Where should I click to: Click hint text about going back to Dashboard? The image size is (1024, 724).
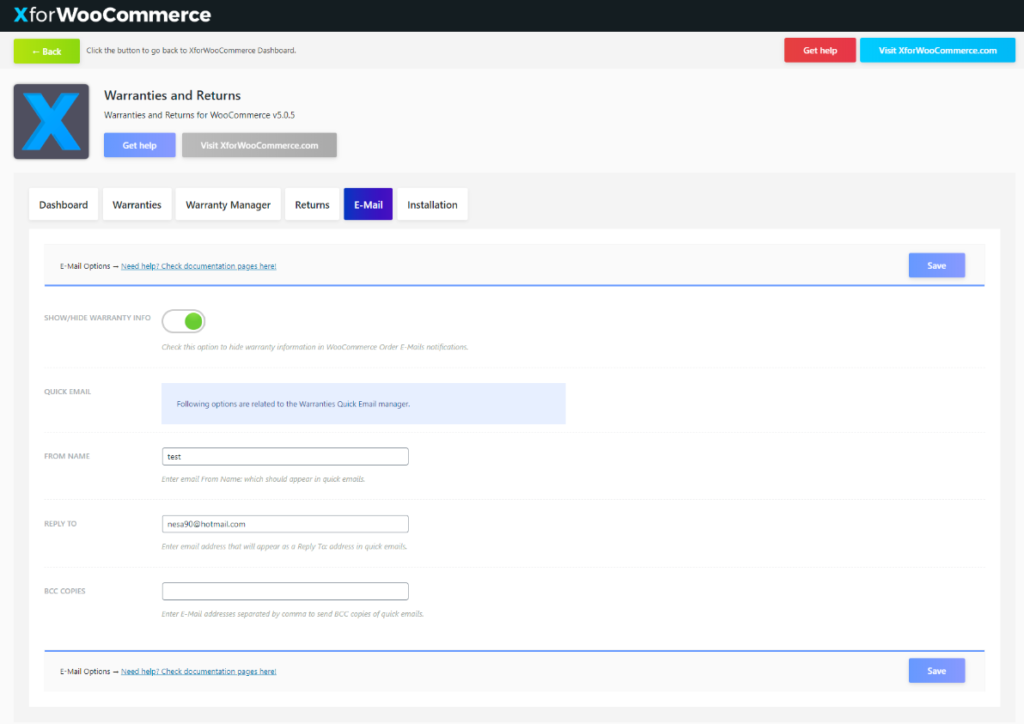[191, 50]
